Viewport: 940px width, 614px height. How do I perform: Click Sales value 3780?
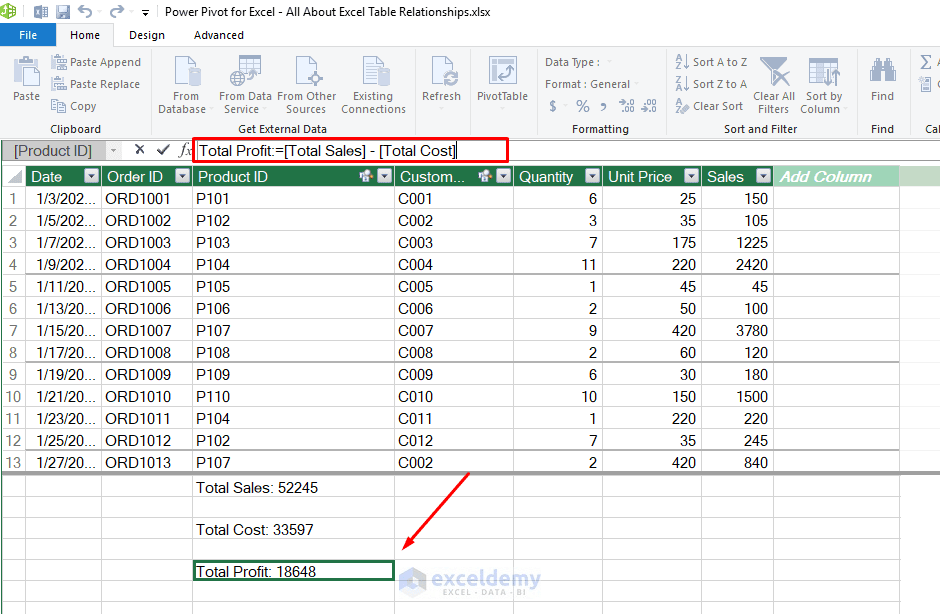pos(737,330)
